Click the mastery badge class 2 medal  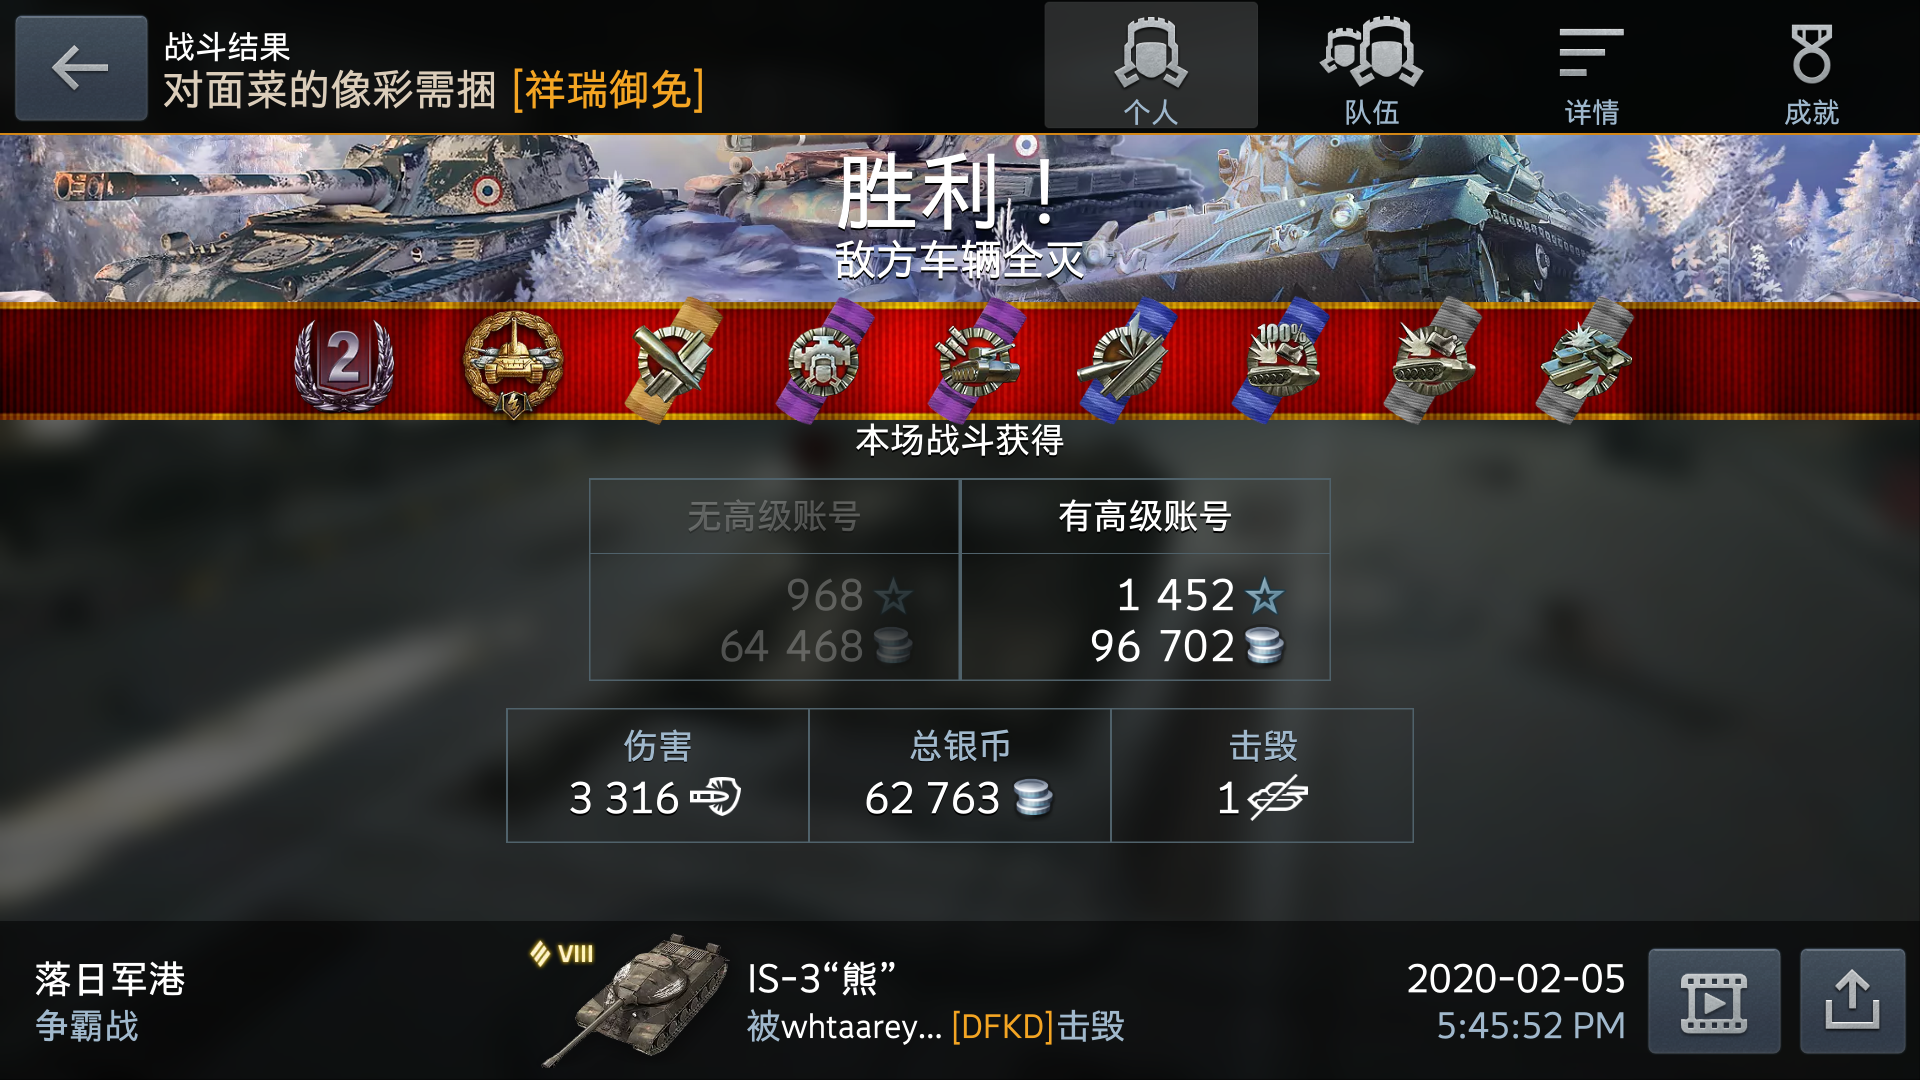(x=344, y=364)
